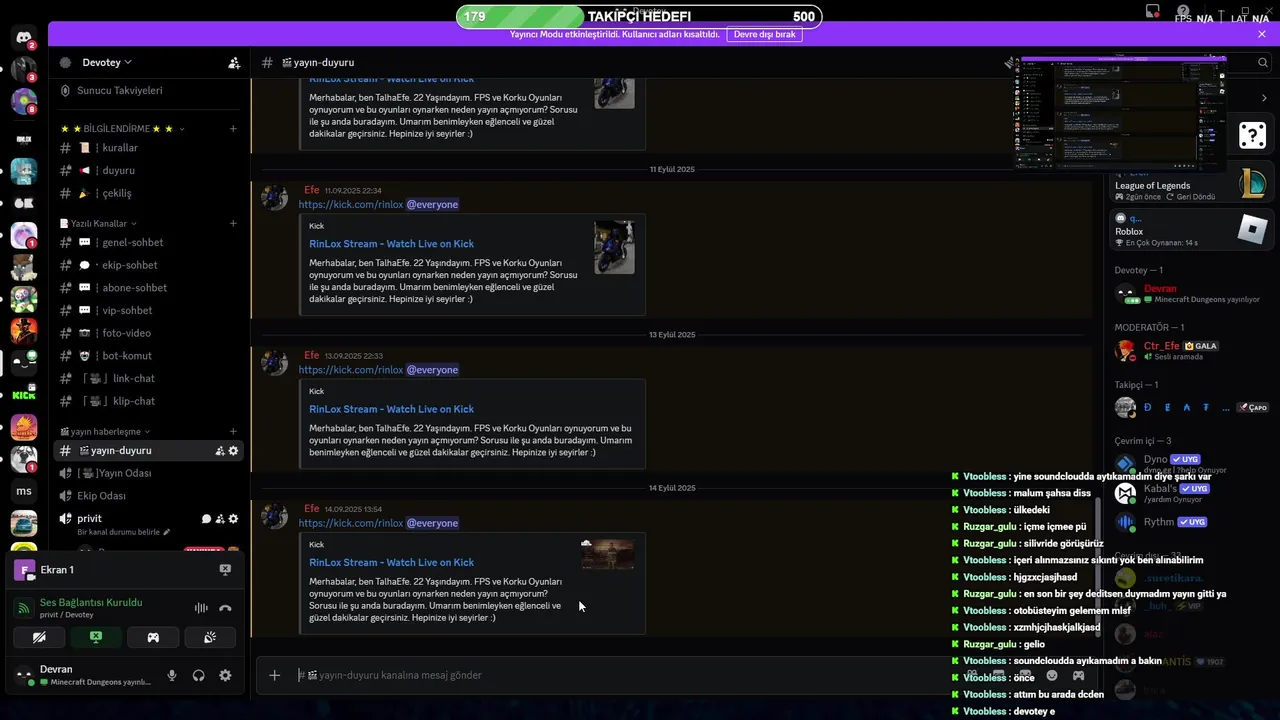Open chat bubble icon on privit channel
This screenshot has height=720, width=1280.
click(x=206, y=519)
